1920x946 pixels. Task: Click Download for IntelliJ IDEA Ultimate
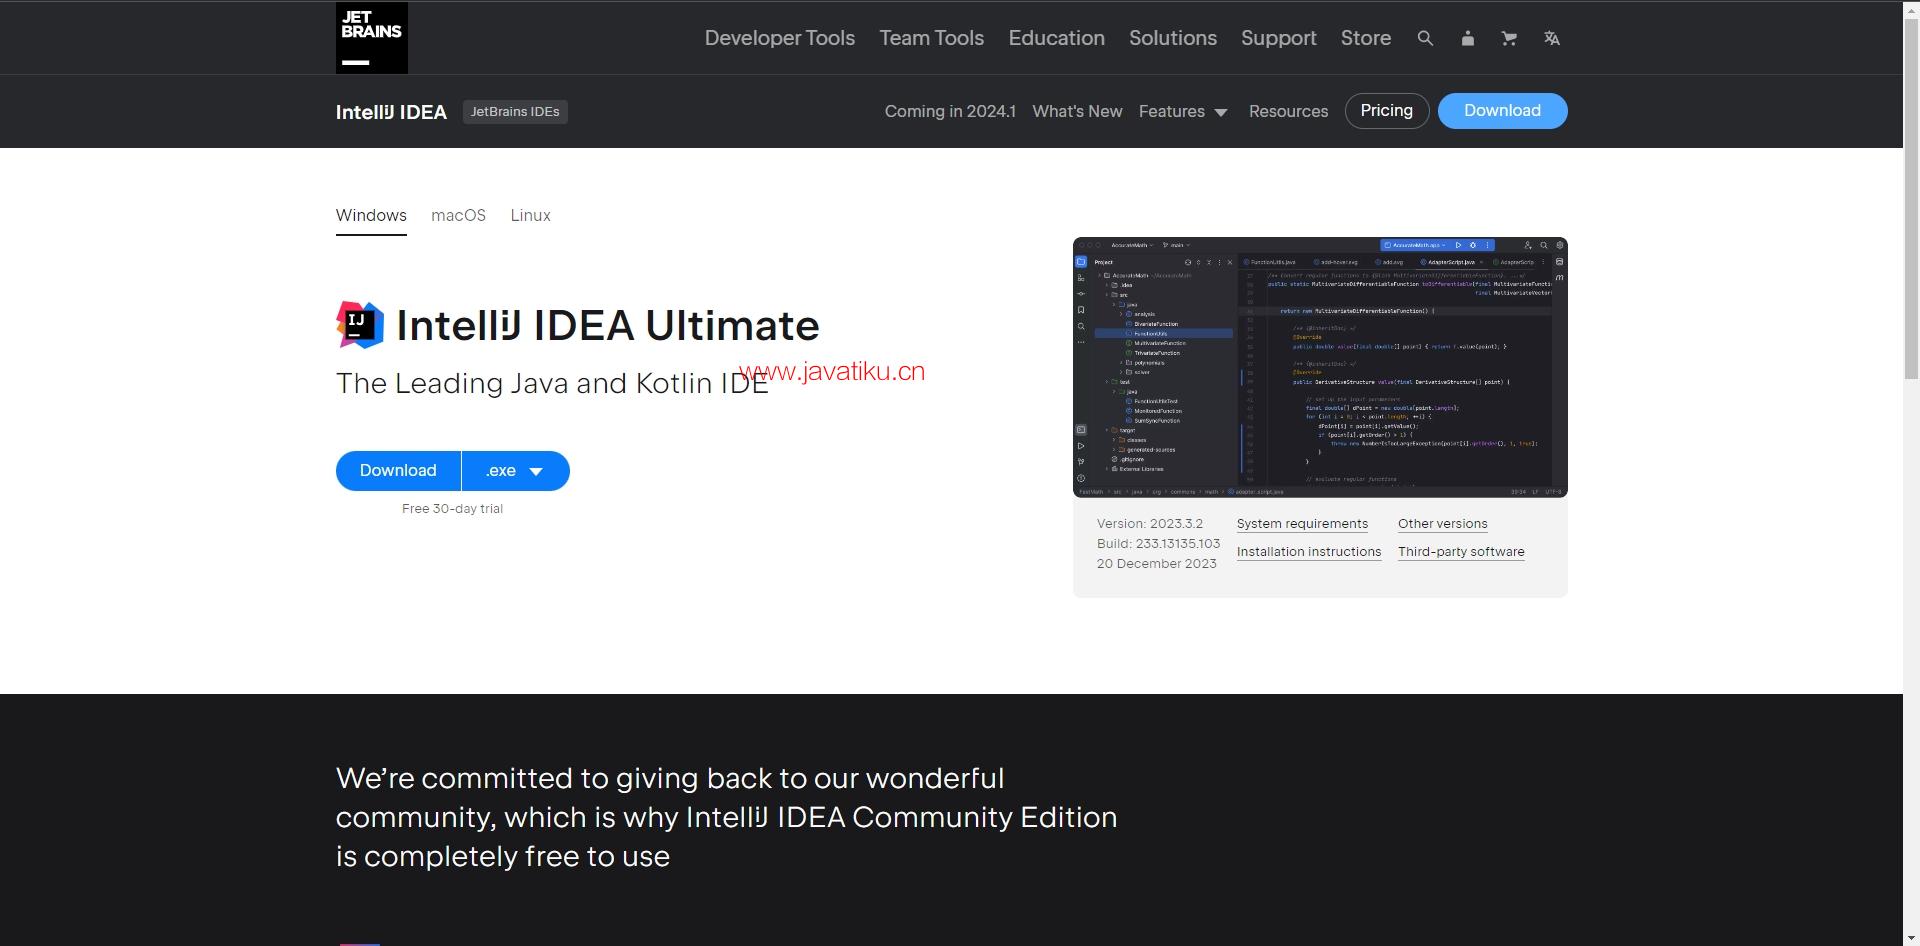click(398, 471)
